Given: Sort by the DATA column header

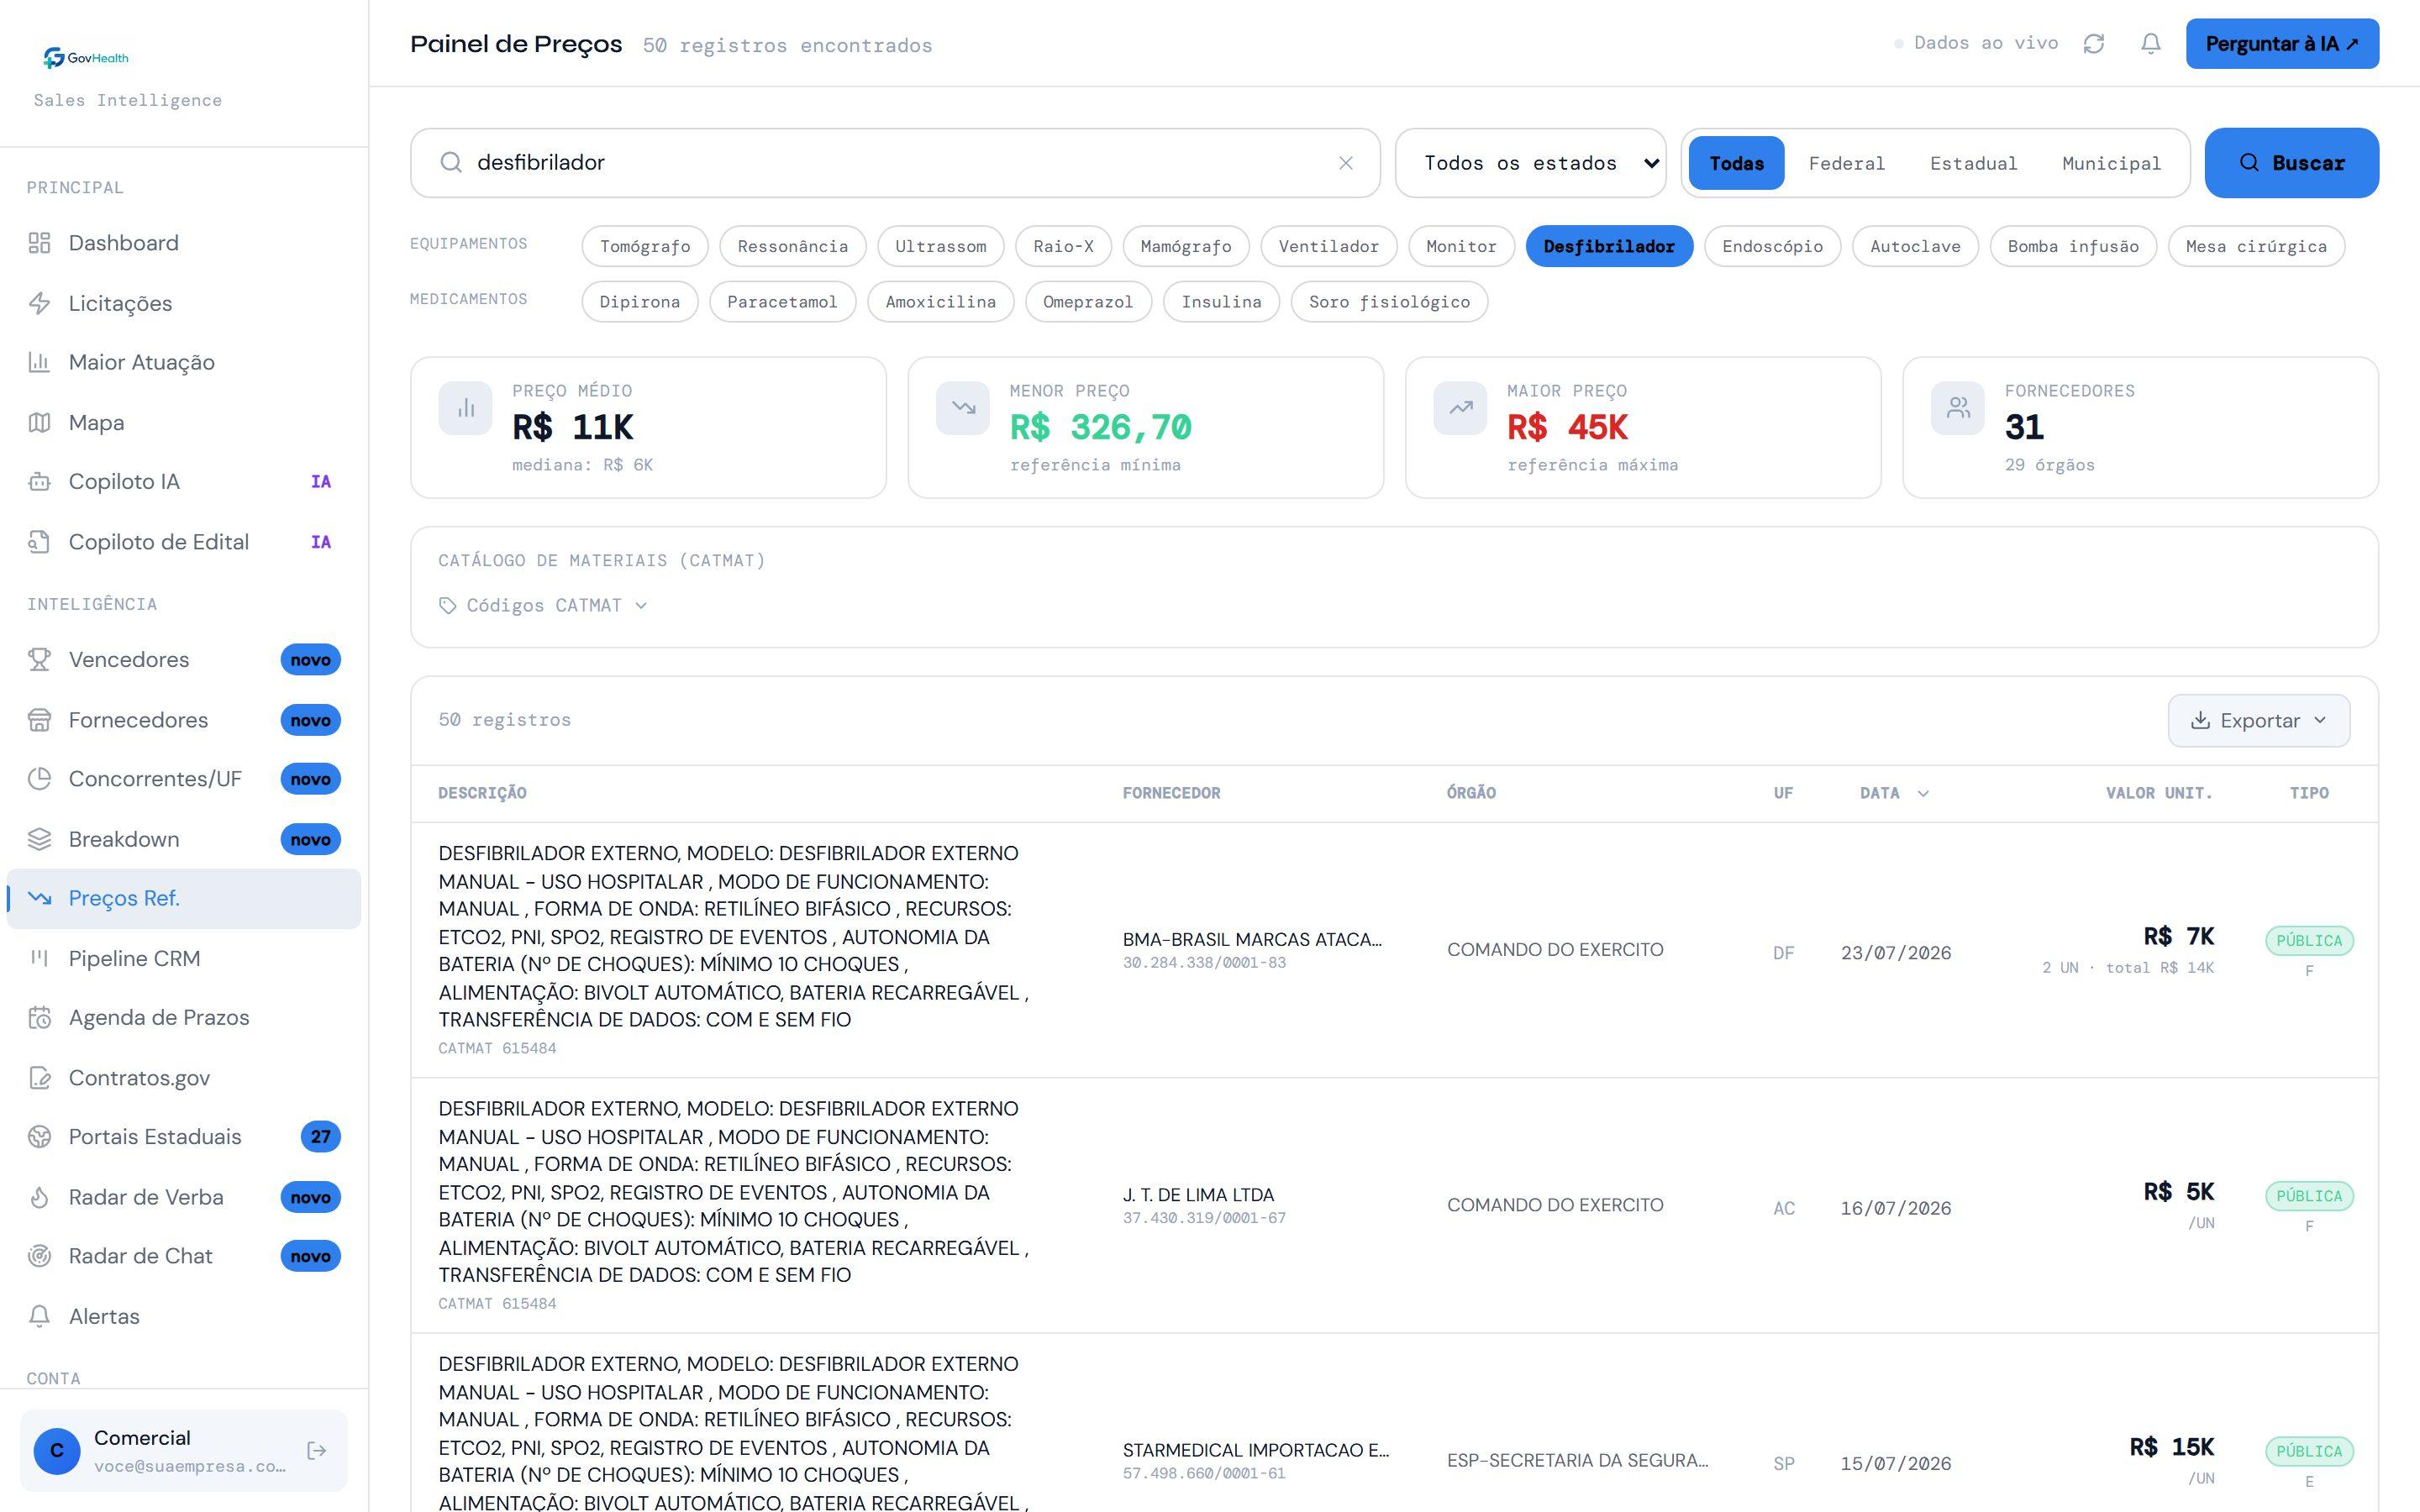Looking at the screenshot, I should click(x=1893, y=793).
